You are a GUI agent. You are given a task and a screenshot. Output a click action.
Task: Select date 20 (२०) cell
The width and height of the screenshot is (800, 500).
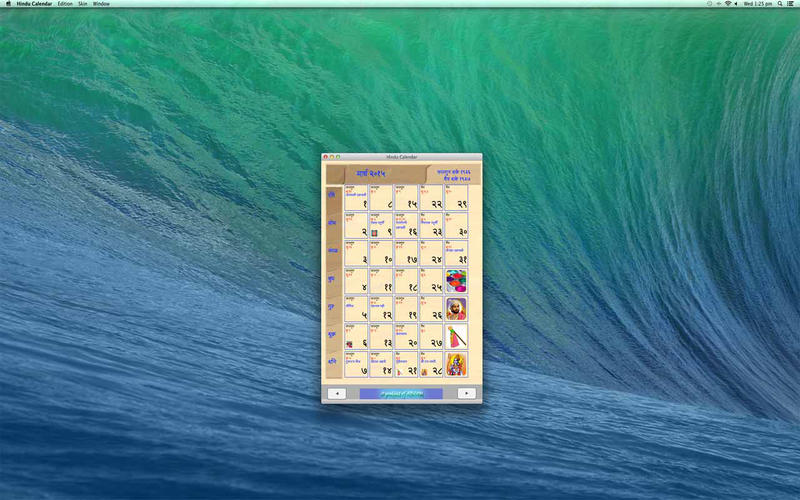pos(406,336)
